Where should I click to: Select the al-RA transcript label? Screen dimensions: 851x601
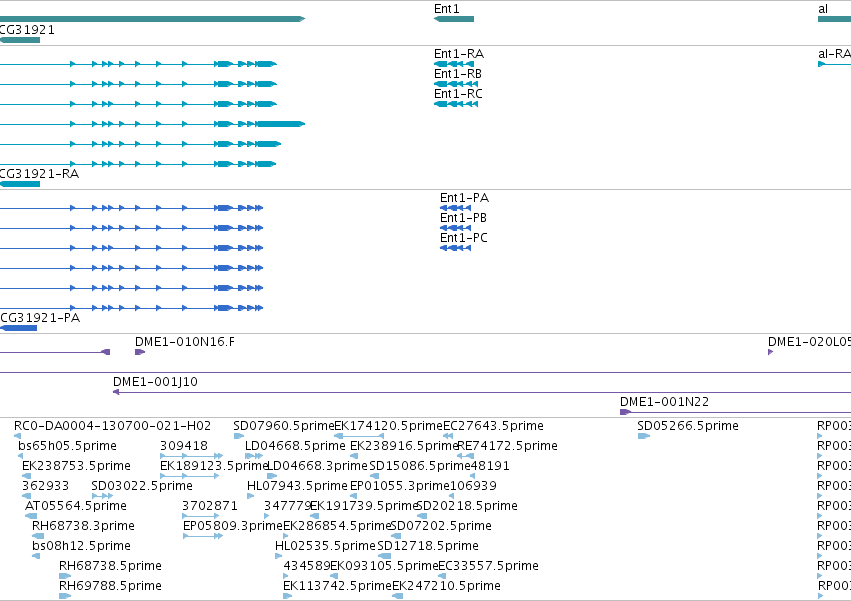coord(834,54)
